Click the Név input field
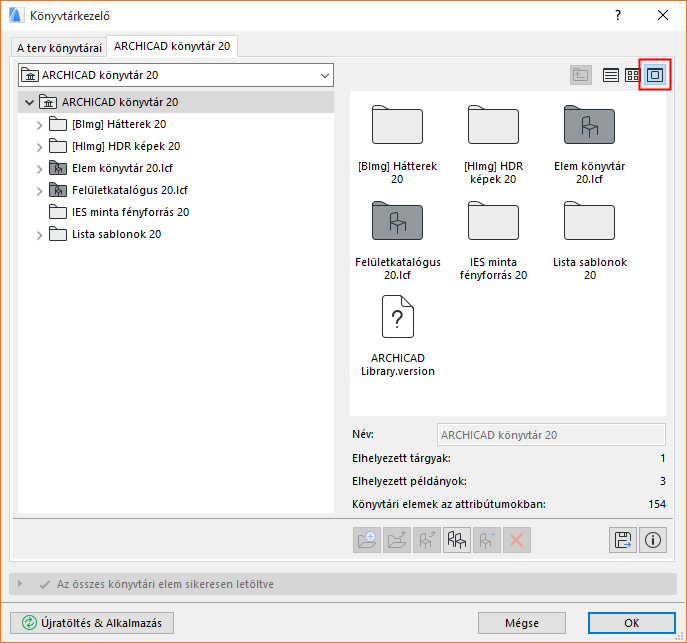The image size is (687, 643). [x=551, y=435]
